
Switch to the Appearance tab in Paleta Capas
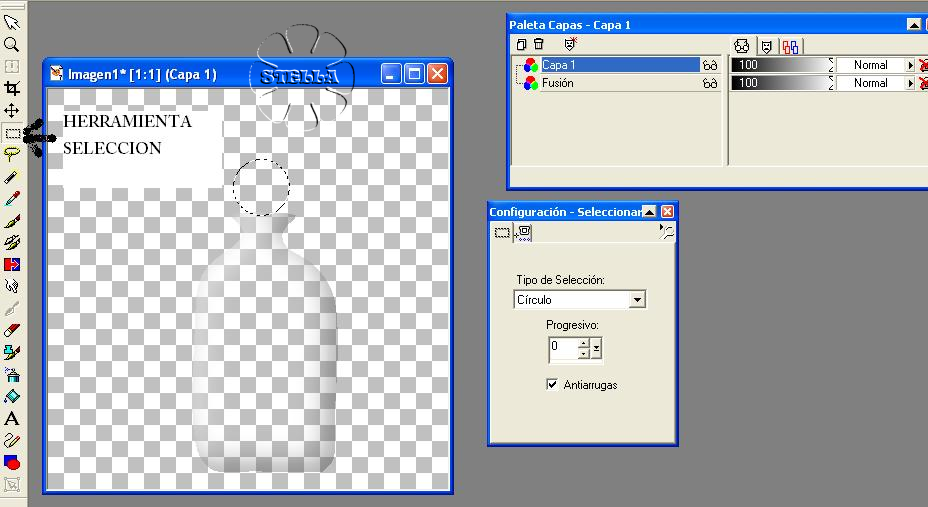pos(742,46)
